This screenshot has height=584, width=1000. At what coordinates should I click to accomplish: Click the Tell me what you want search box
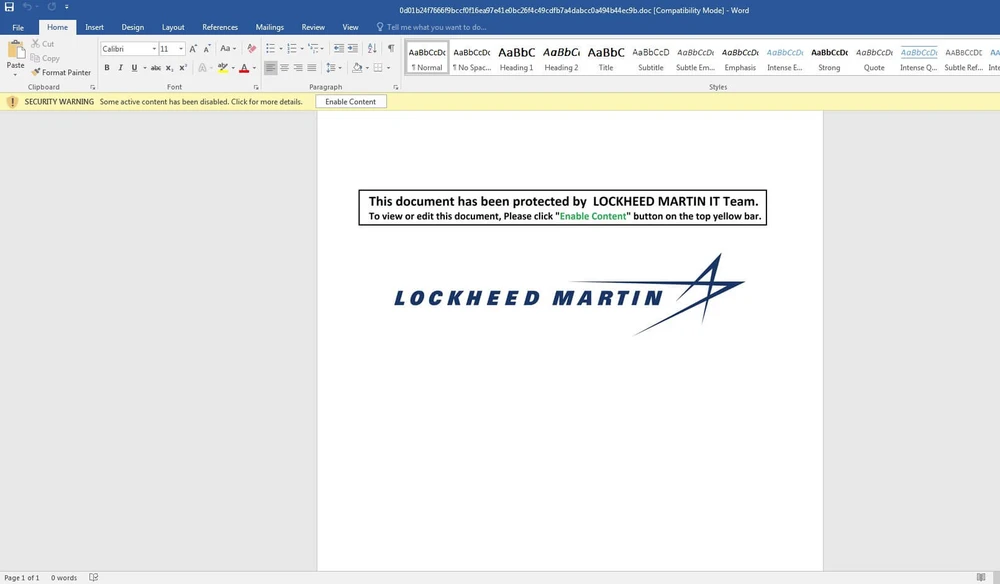pos(435,27)
